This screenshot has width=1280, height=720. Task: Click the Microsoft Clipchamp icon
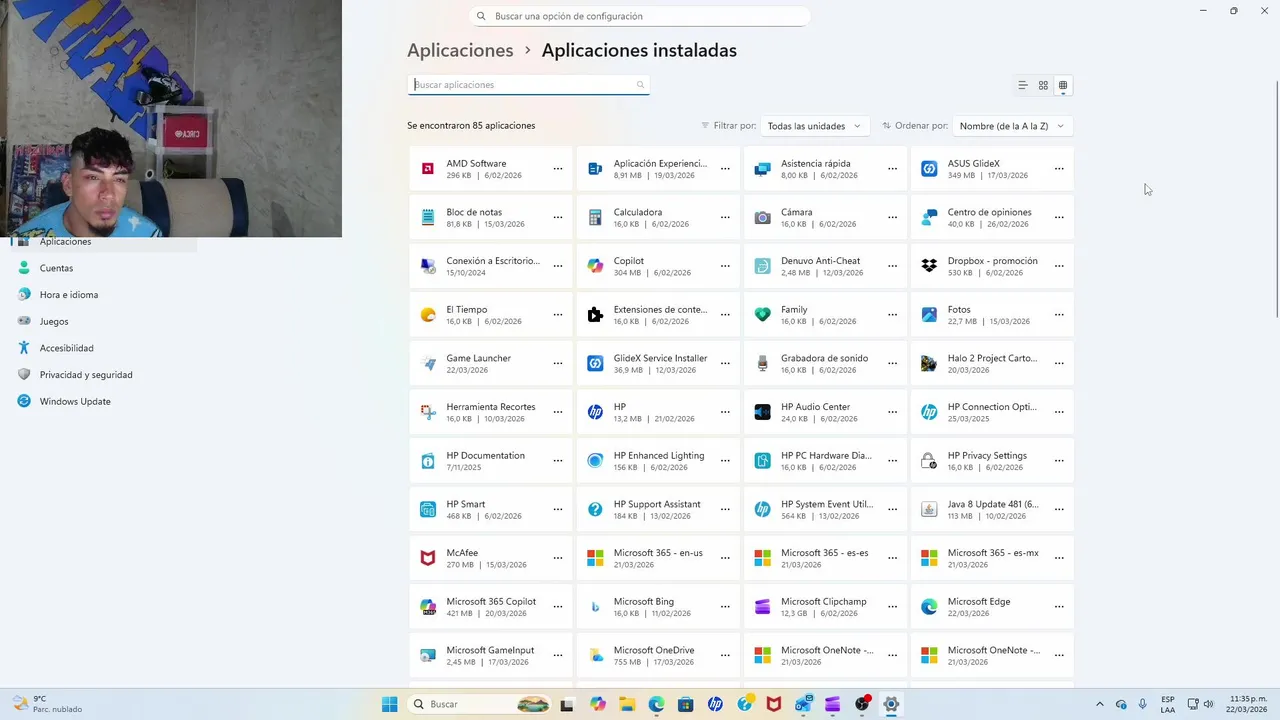[762, 607]
